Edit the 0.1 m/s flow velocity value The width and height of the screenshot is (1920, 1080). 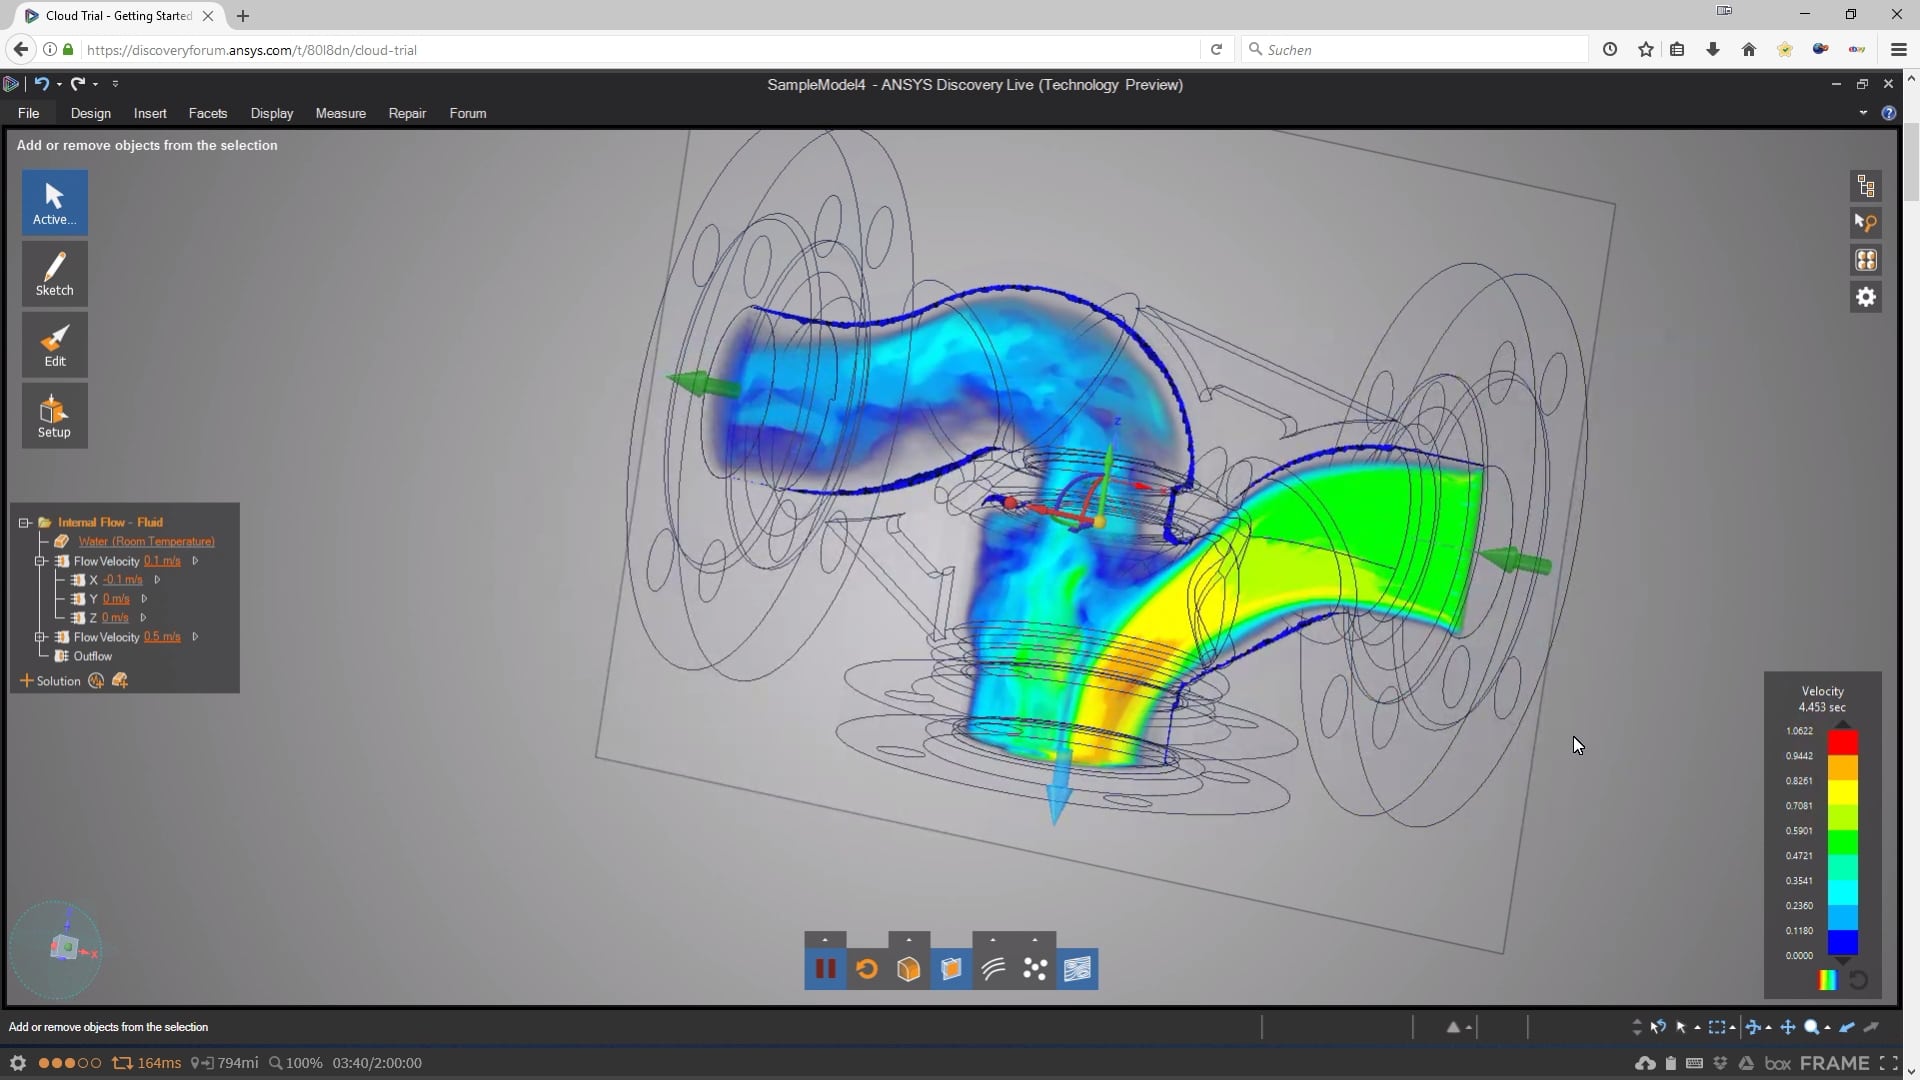tap(162, 561)
